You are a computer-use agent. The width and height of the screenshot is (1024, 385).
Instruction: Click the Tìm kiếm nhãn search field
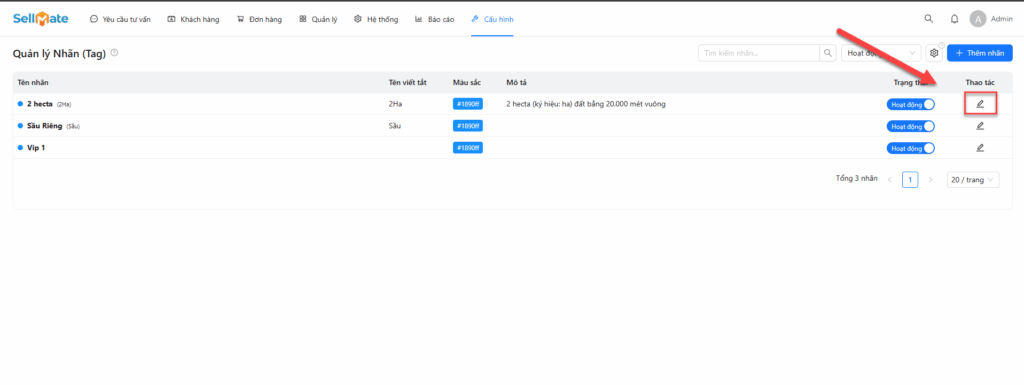click(x=759, y=53)
